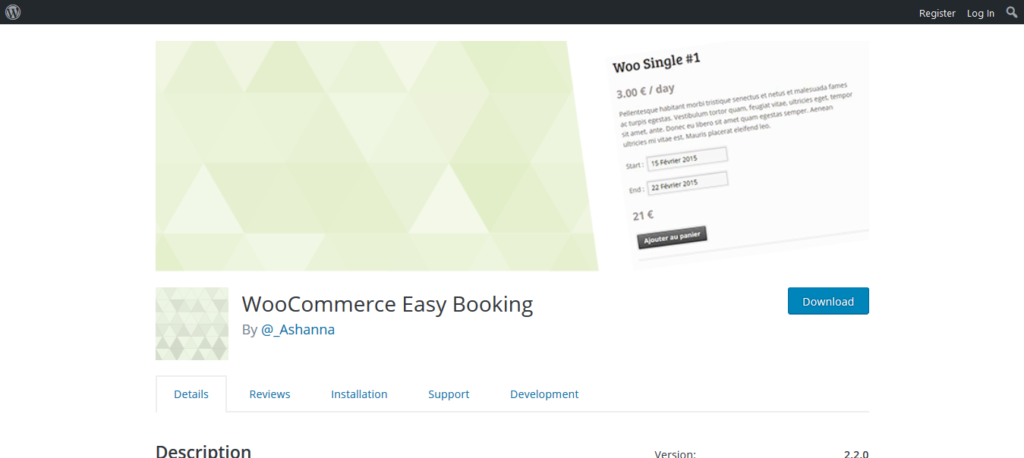Click the plugin banner image

click(512, 156)
